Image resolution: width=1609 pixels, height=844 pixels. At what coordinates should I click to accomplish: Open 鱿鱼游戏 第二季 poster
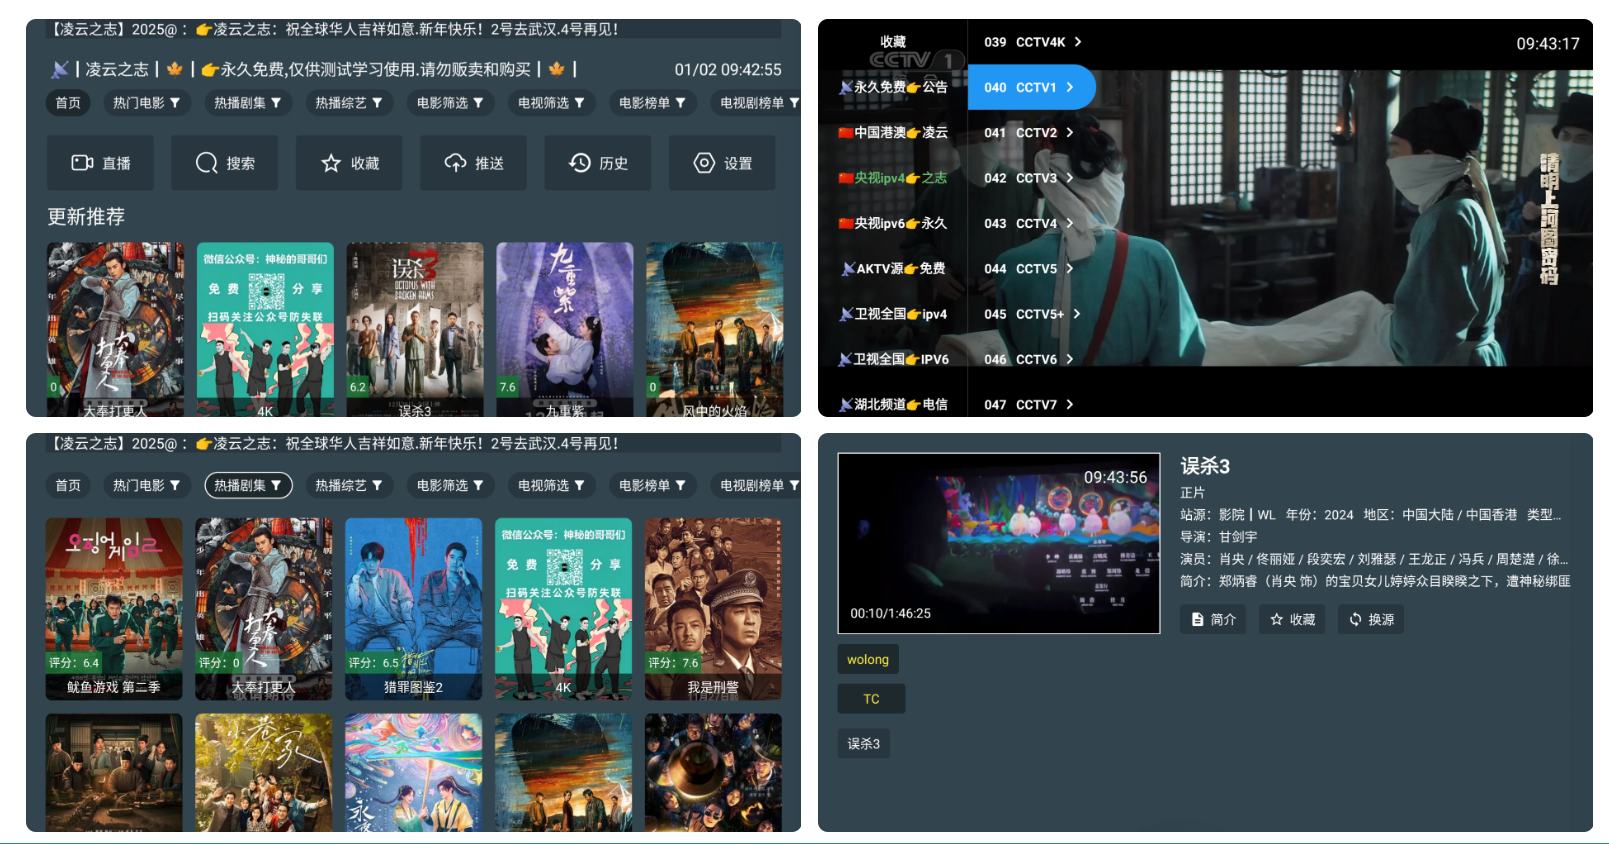pos(114,608)
